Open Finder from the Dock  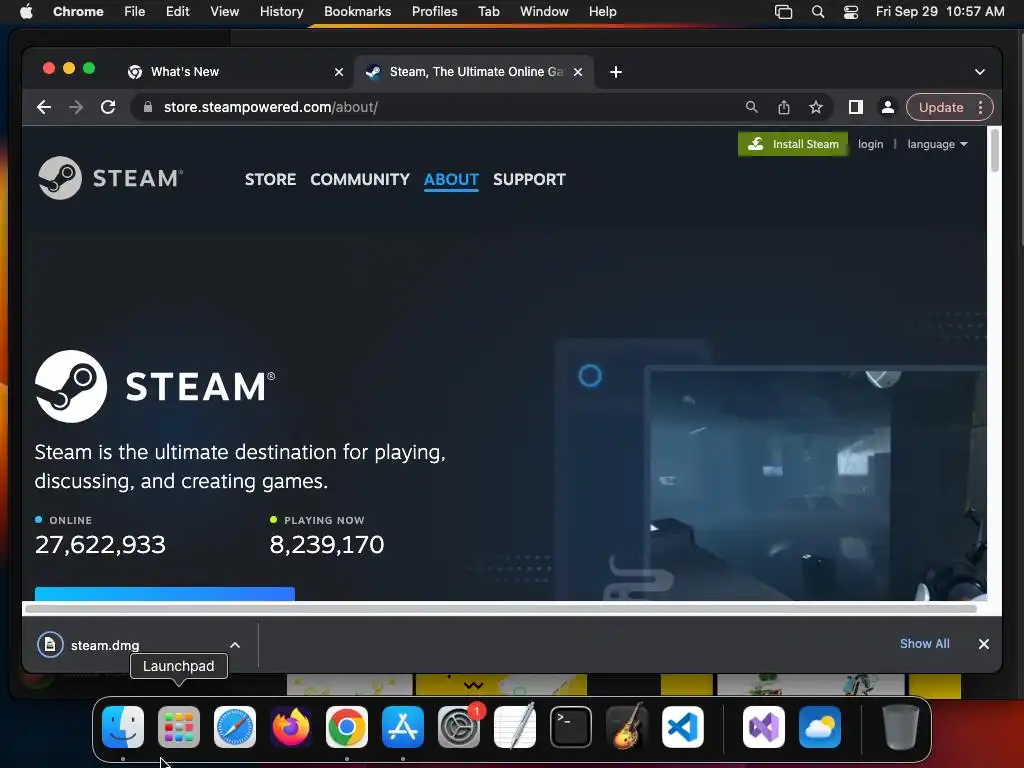pyautogui.click(x=123, y=726)
